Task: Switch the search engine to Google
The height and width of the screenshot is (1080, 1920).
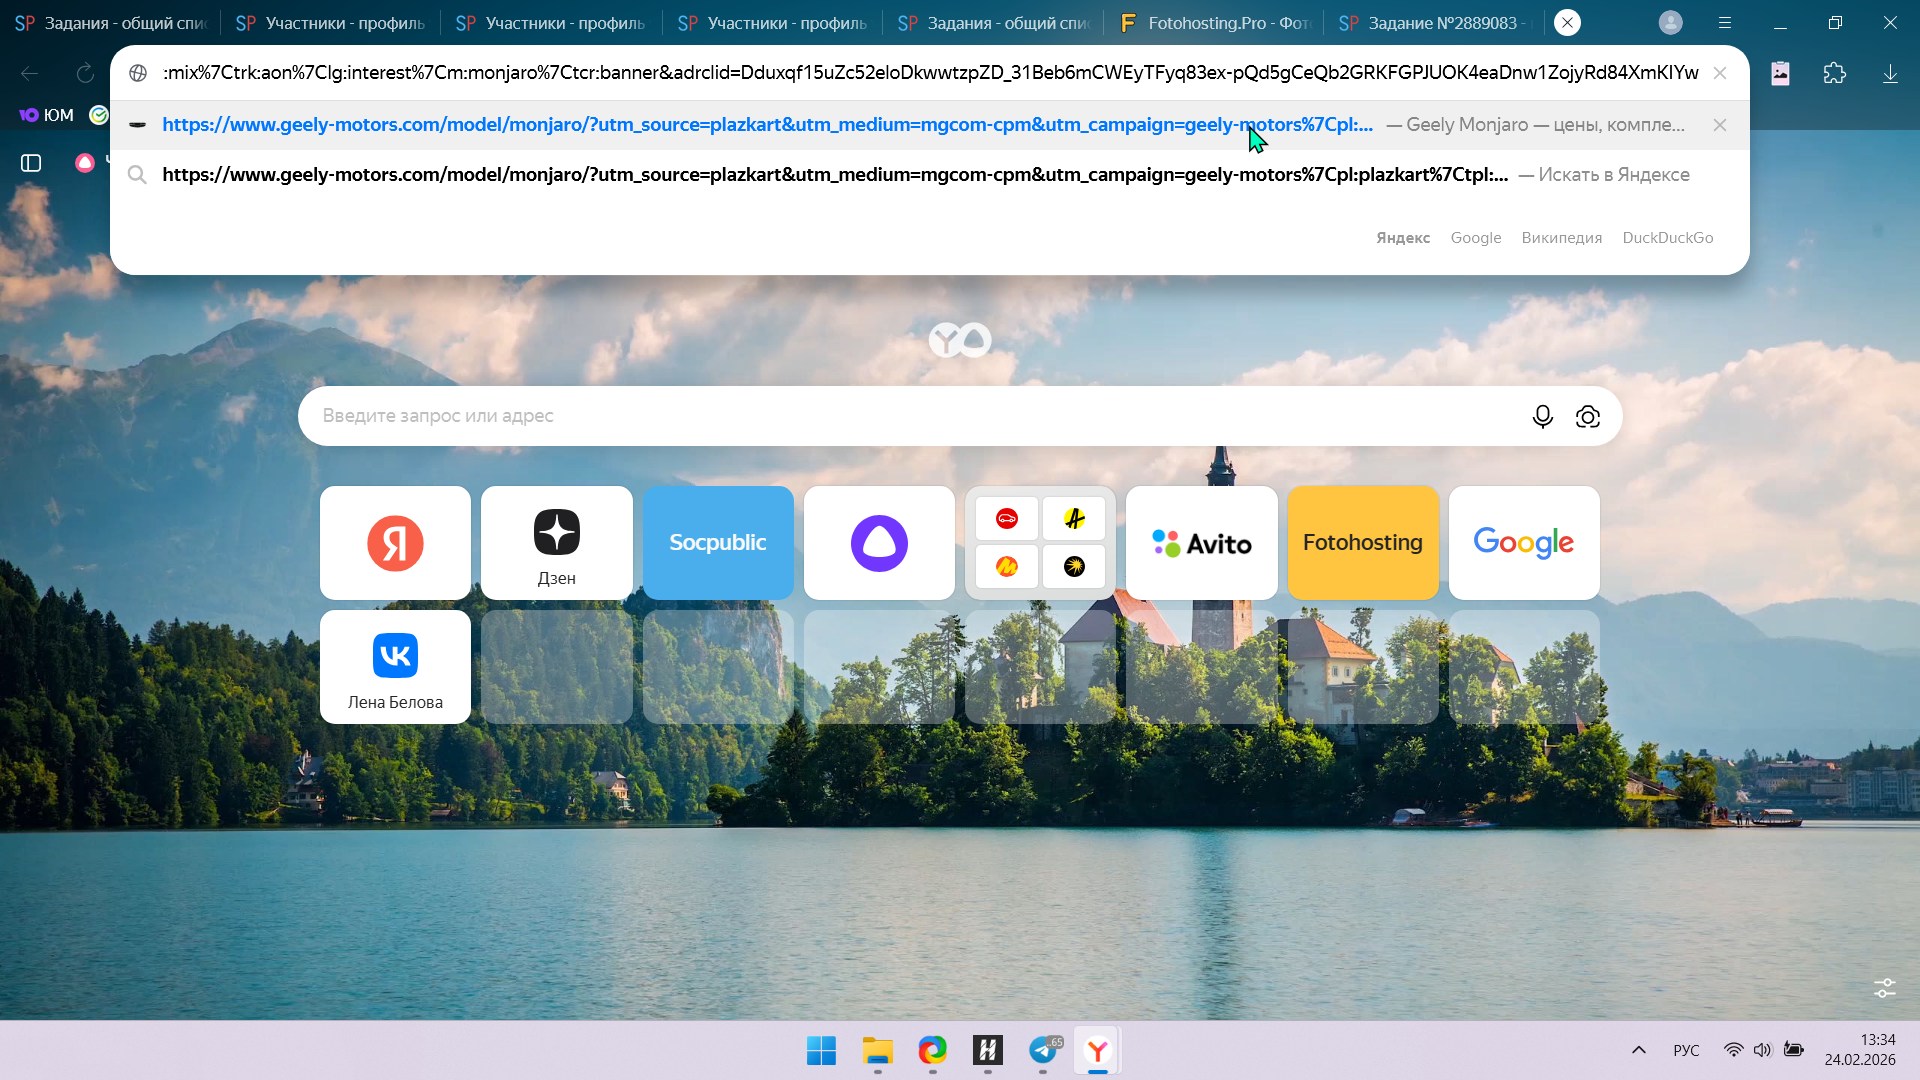Action: click(x=1475, y=238)
